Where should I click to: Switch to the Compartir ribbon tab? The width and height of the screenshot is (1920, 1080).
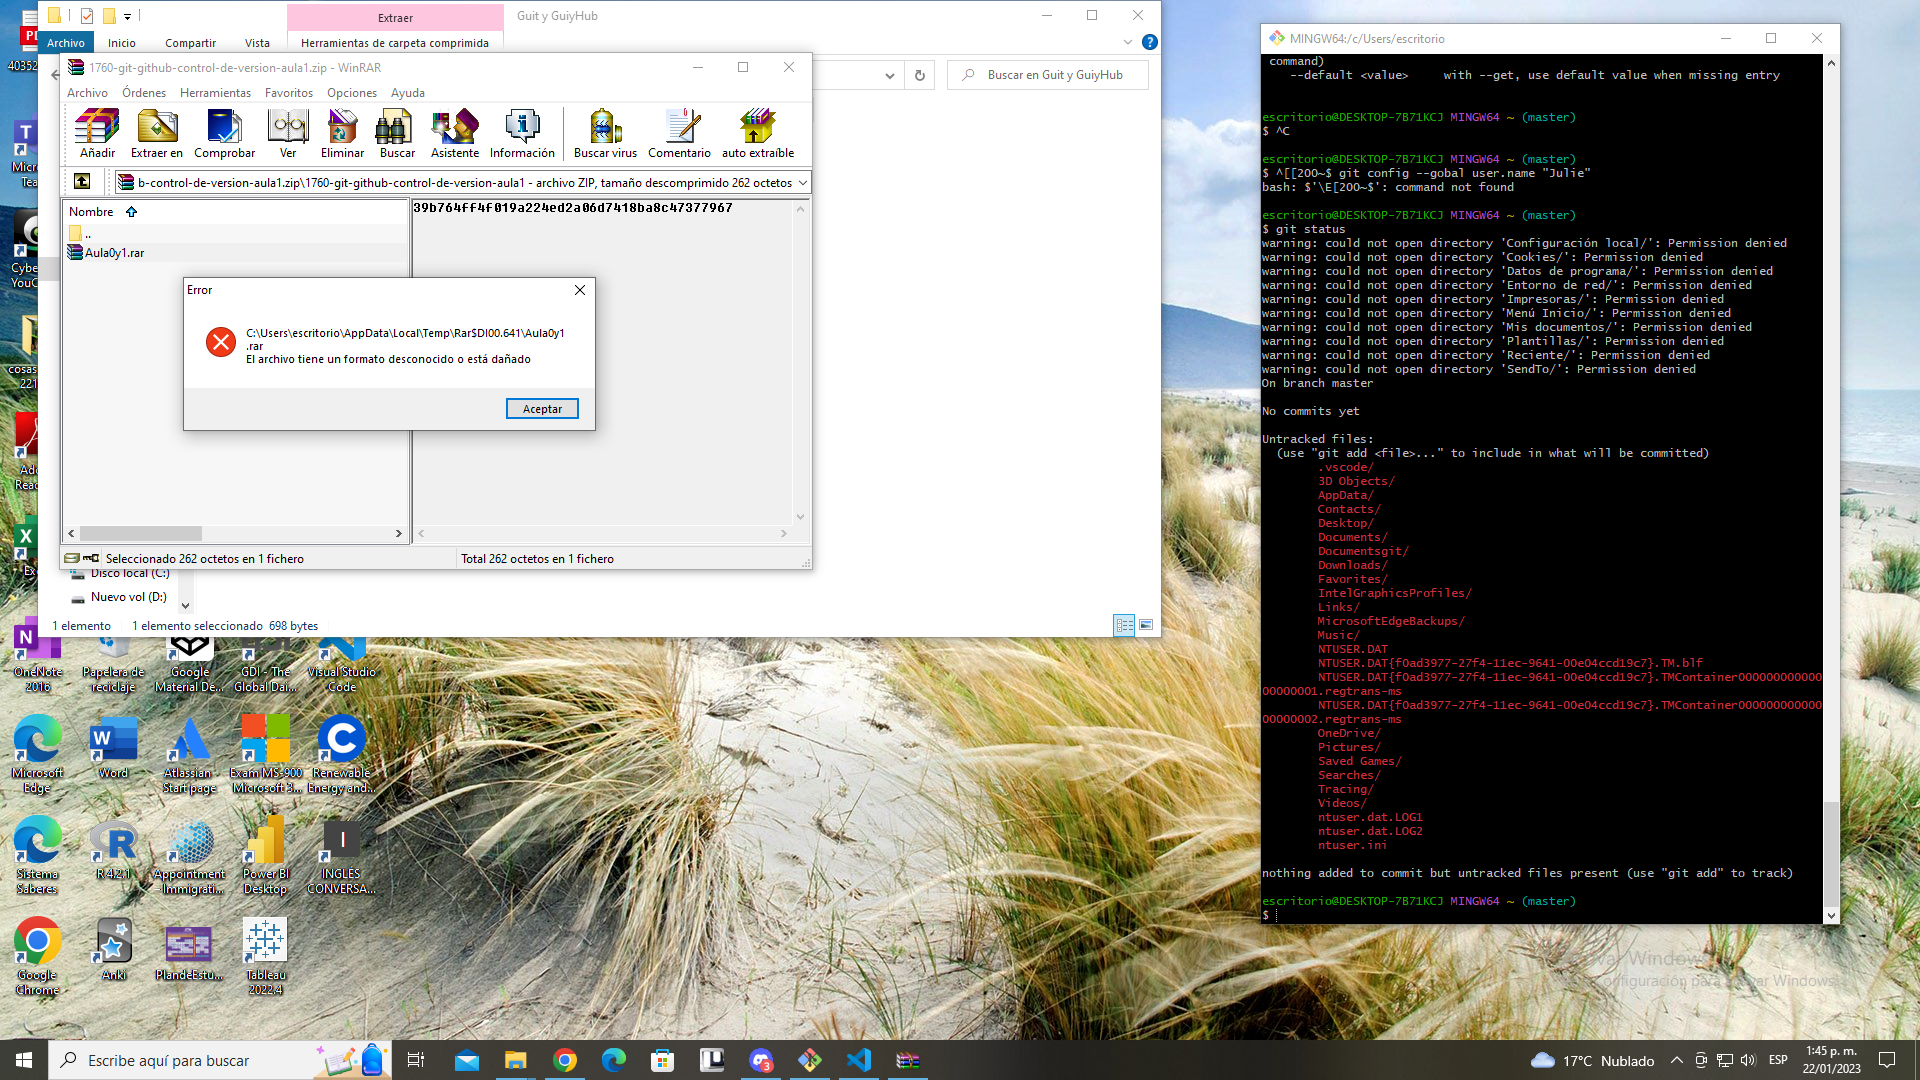pyautogui.click(x=190, y=43)
